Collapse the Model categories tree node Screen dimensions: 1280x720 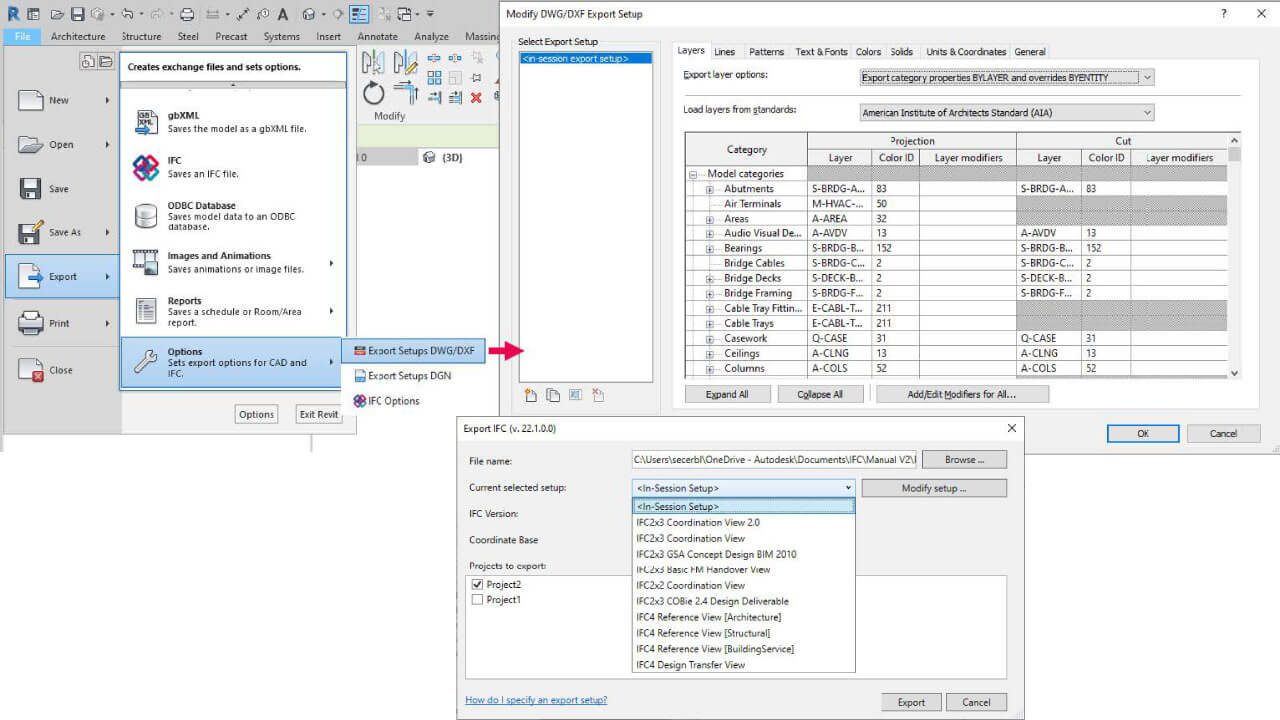[x=693, y=174]
